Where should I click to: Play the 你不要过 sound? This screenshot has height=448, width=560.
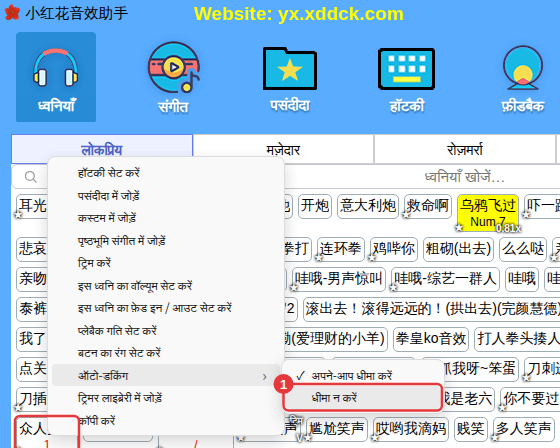[x=530, y=399]
